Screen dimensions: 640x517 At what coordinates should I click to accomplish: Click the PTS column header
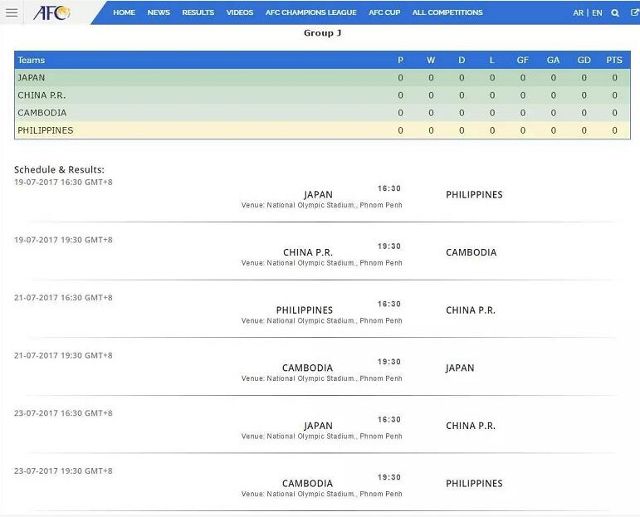coord(614,60)
